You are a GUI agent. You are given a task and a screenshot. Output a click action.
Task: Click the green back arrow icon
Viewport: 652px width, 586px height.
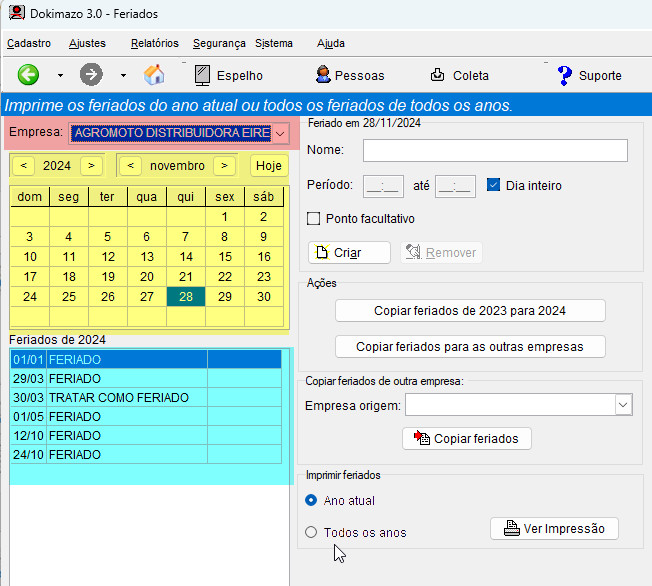point(29,75)
